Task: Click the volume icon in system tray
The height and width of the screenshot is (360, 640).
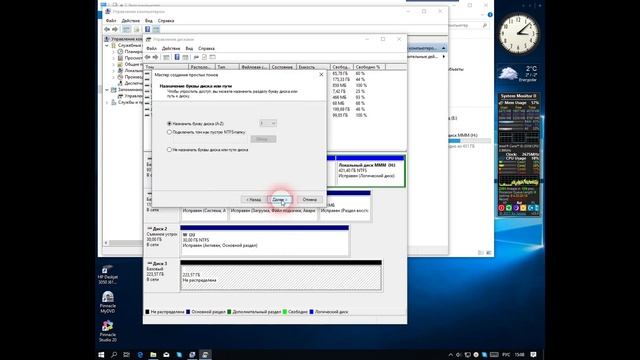Action: (x=459, y=355)
